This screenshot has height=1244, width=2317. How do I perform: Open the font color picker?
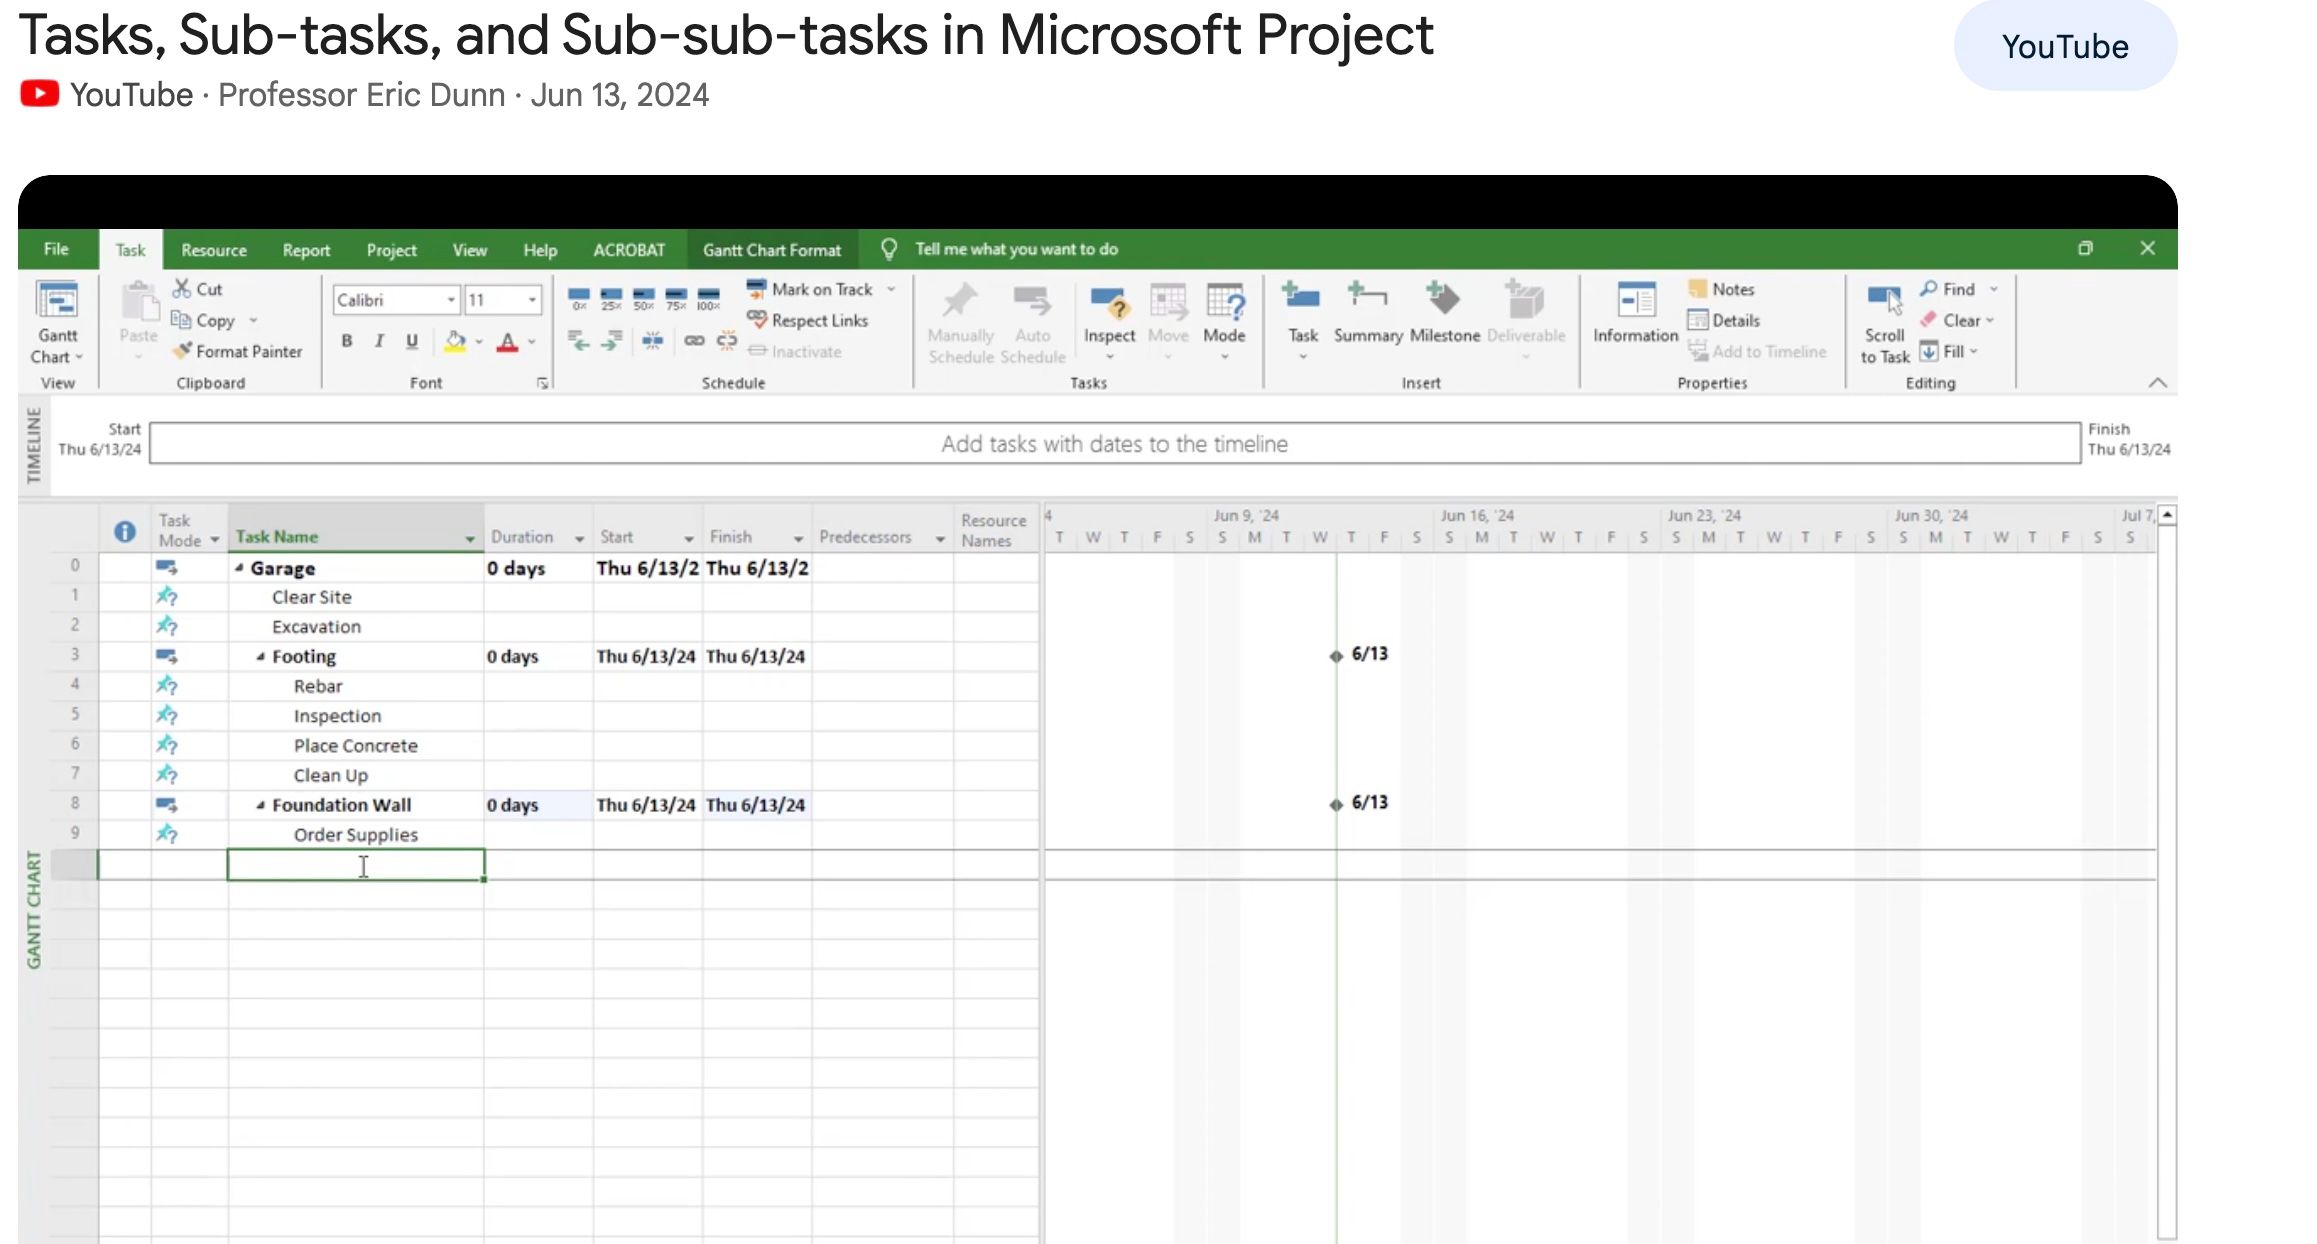tap(508, 341)
